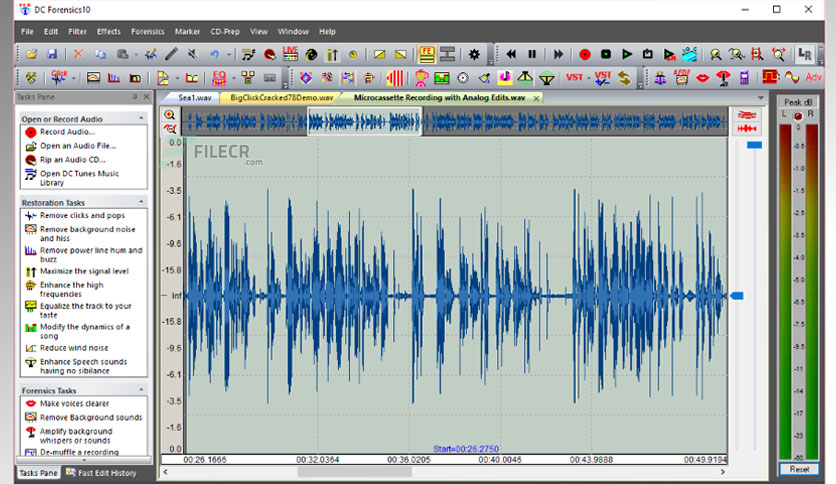Click Remove clicks and pops task
This screenshot has width=836, height=484.
click(82, 215)
